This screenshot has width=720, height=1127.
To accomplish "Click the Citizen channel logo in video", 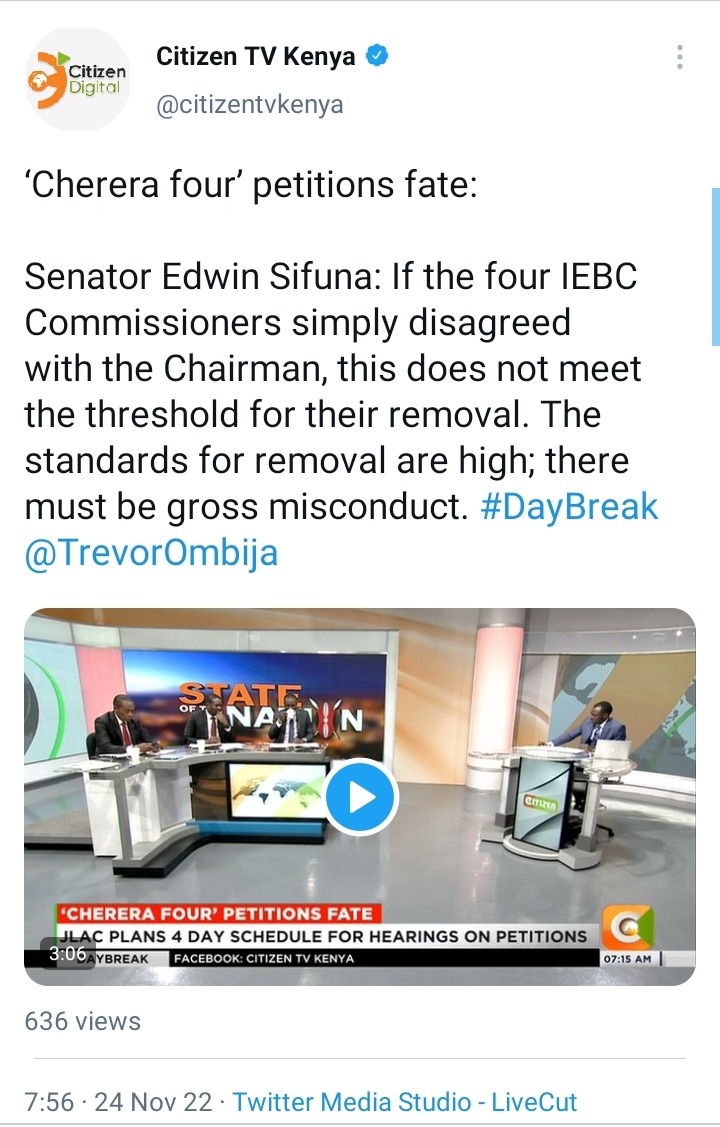I will pos(628,926).
